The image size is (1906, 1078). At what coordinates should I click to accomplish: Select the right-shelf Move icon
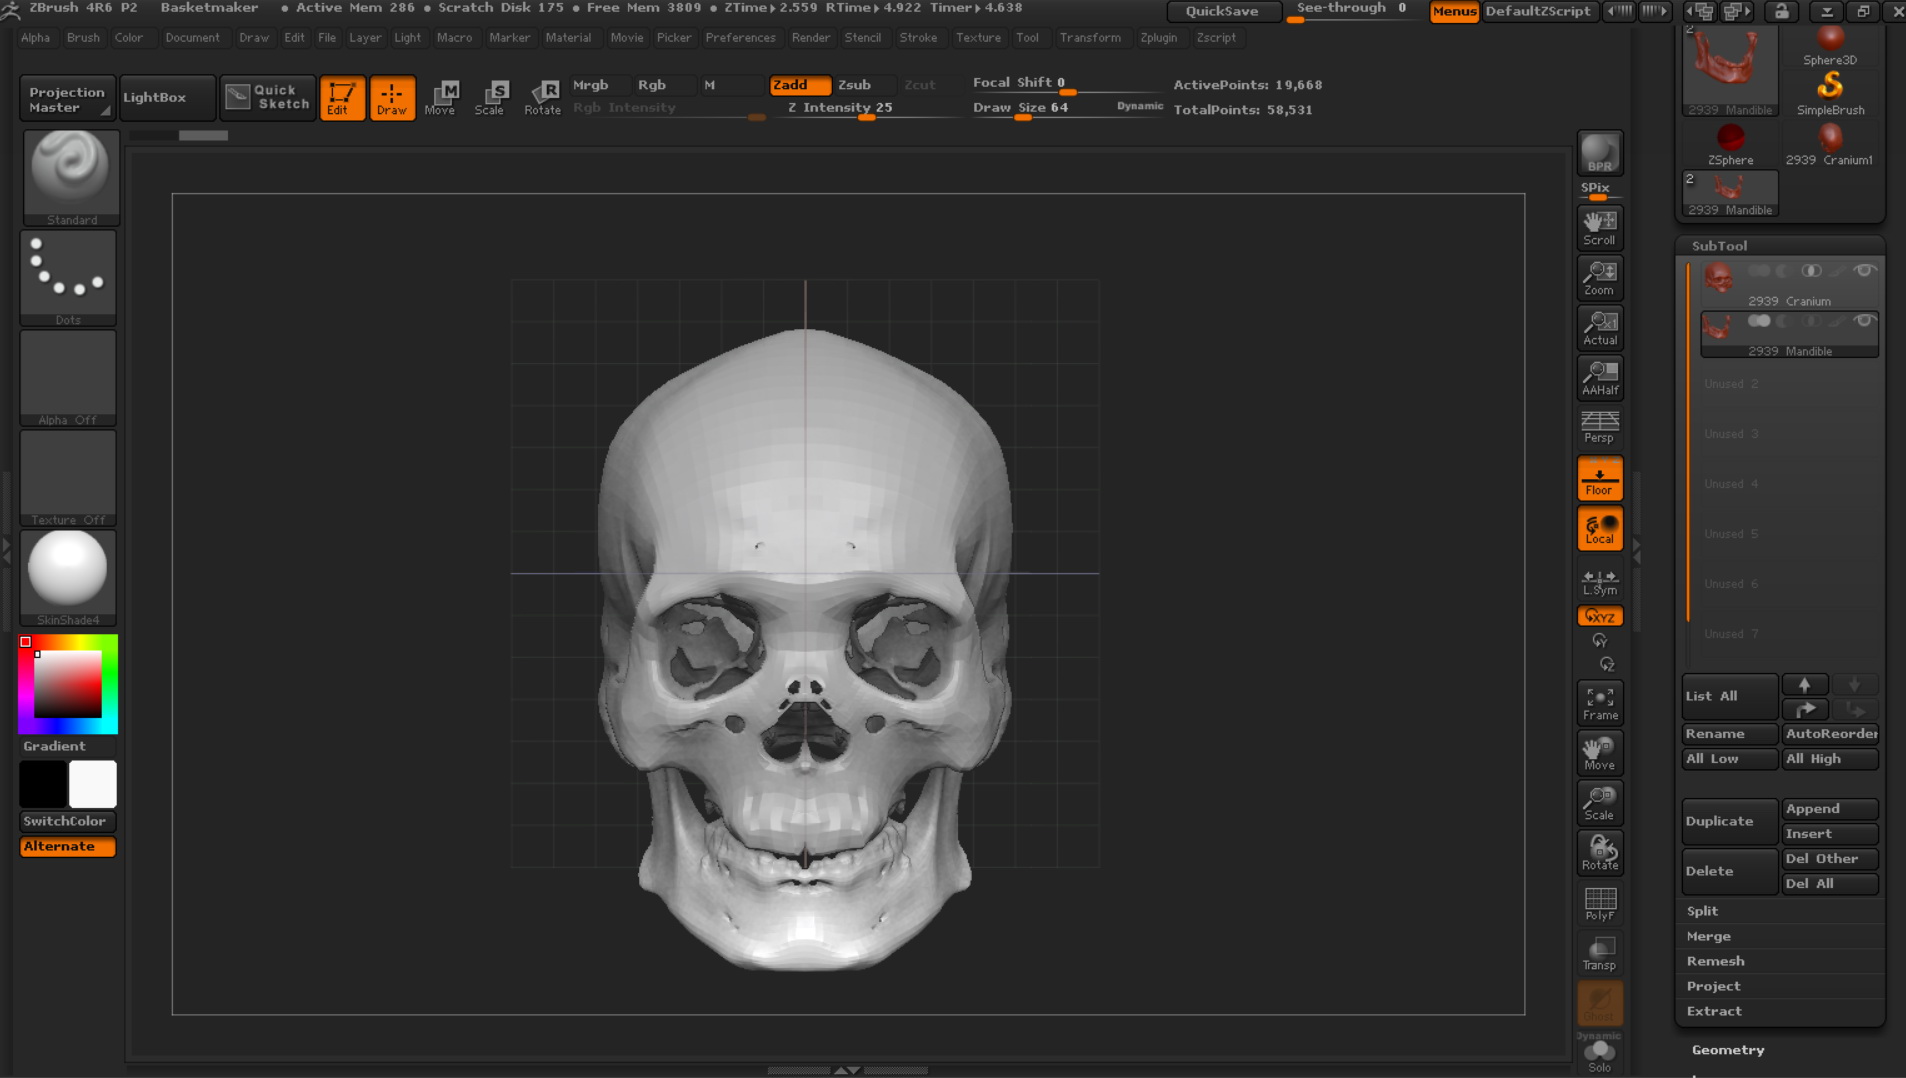[1599, 752]
